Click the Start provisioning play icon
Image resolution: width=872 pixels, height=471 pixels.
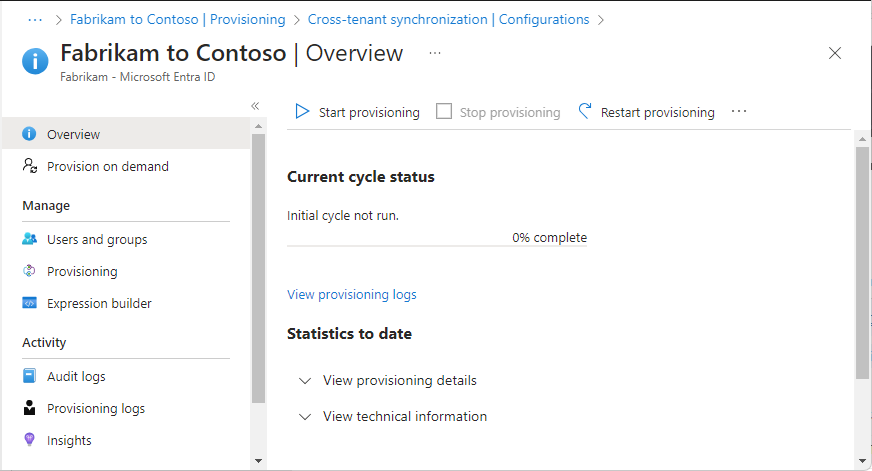[301, 111]
